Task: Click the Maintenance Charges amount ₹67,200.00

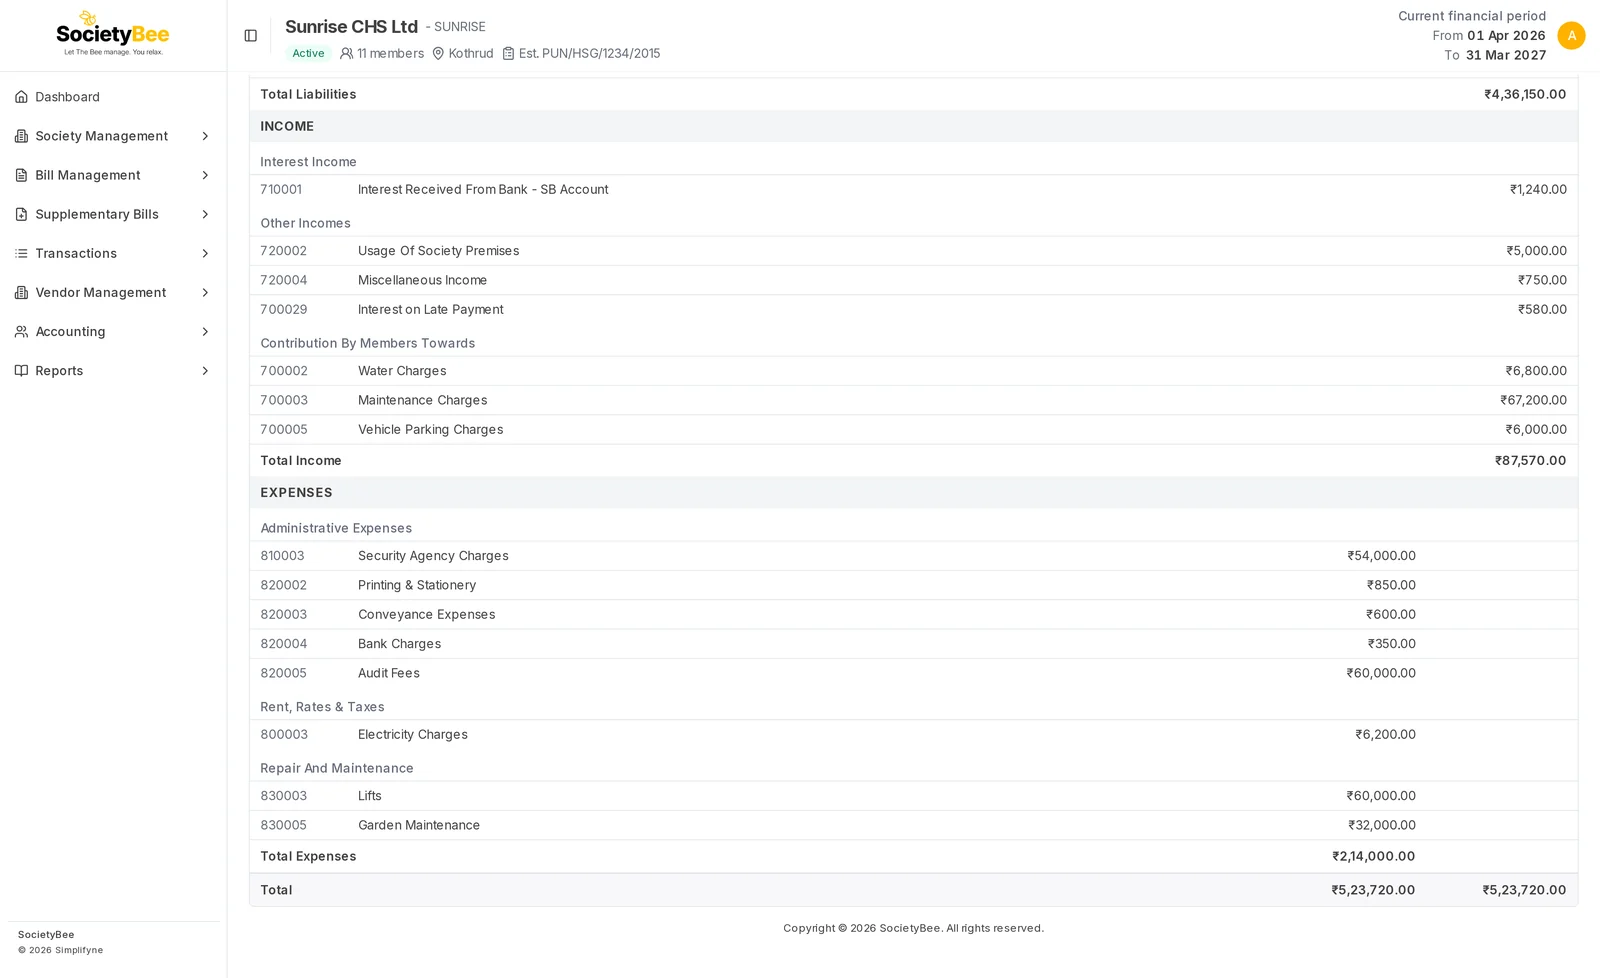Action: tap(1533, 400)
